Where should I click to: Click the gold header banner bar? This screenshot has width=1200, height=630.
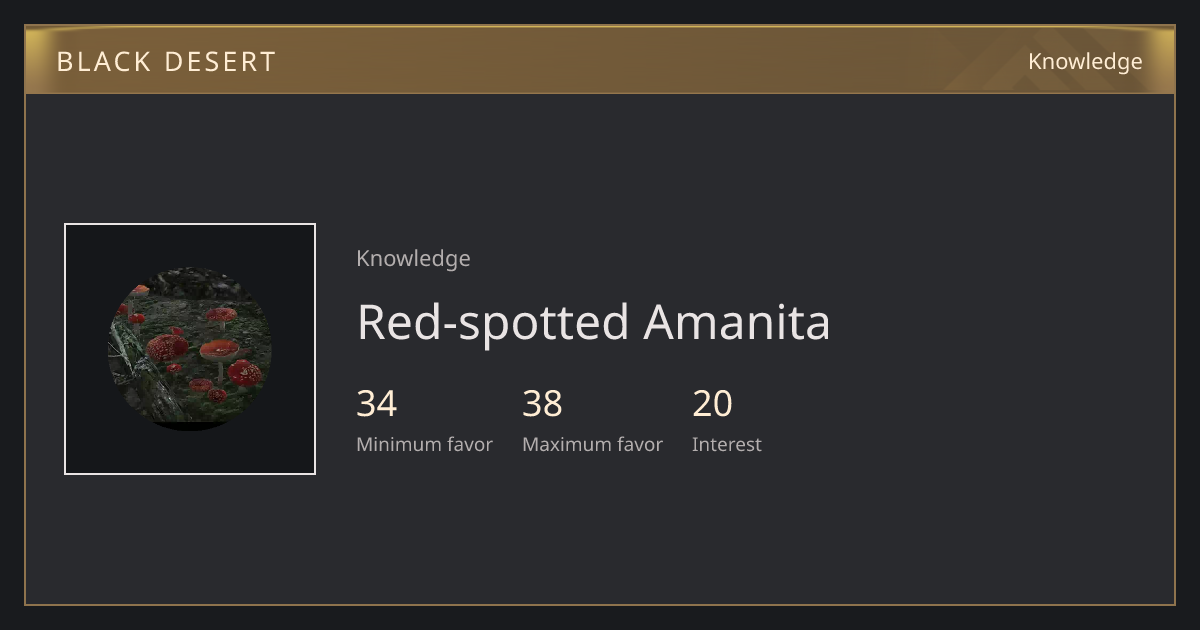(600, 60)
